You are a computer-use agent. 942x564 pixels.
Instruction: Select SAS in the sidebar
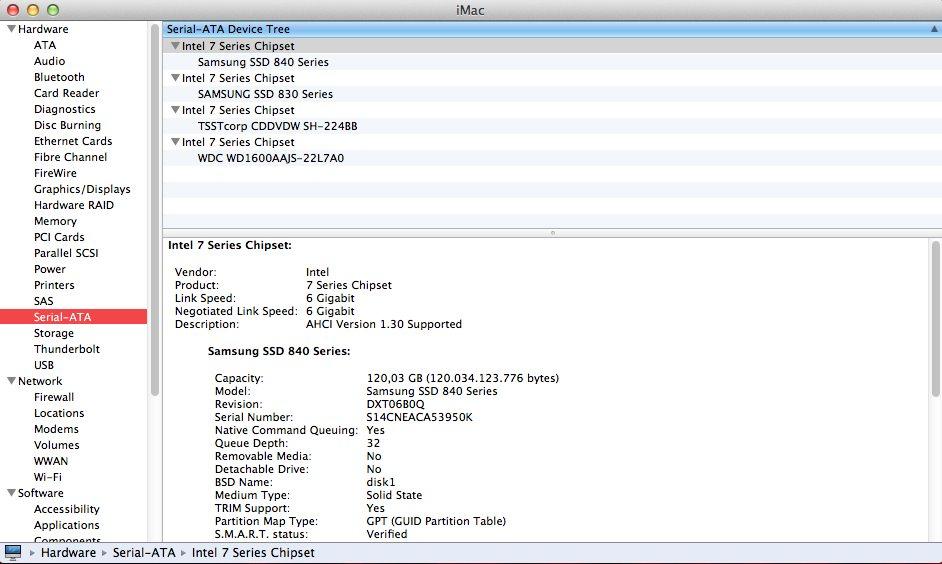43,301
